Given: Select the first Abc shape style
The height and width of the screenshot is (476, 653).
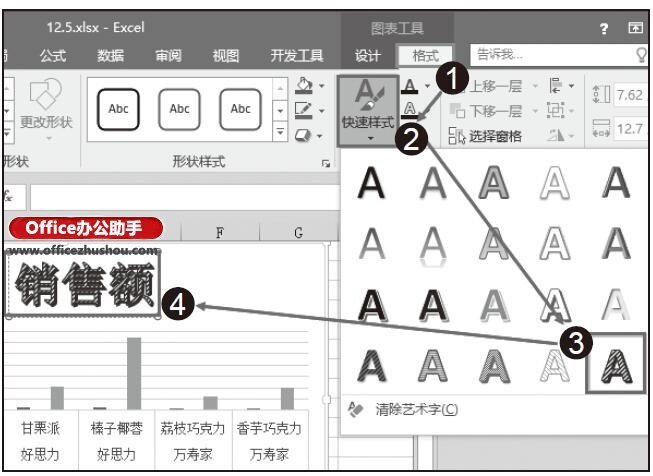Looking at the screenshot, I should pos(118,109).
